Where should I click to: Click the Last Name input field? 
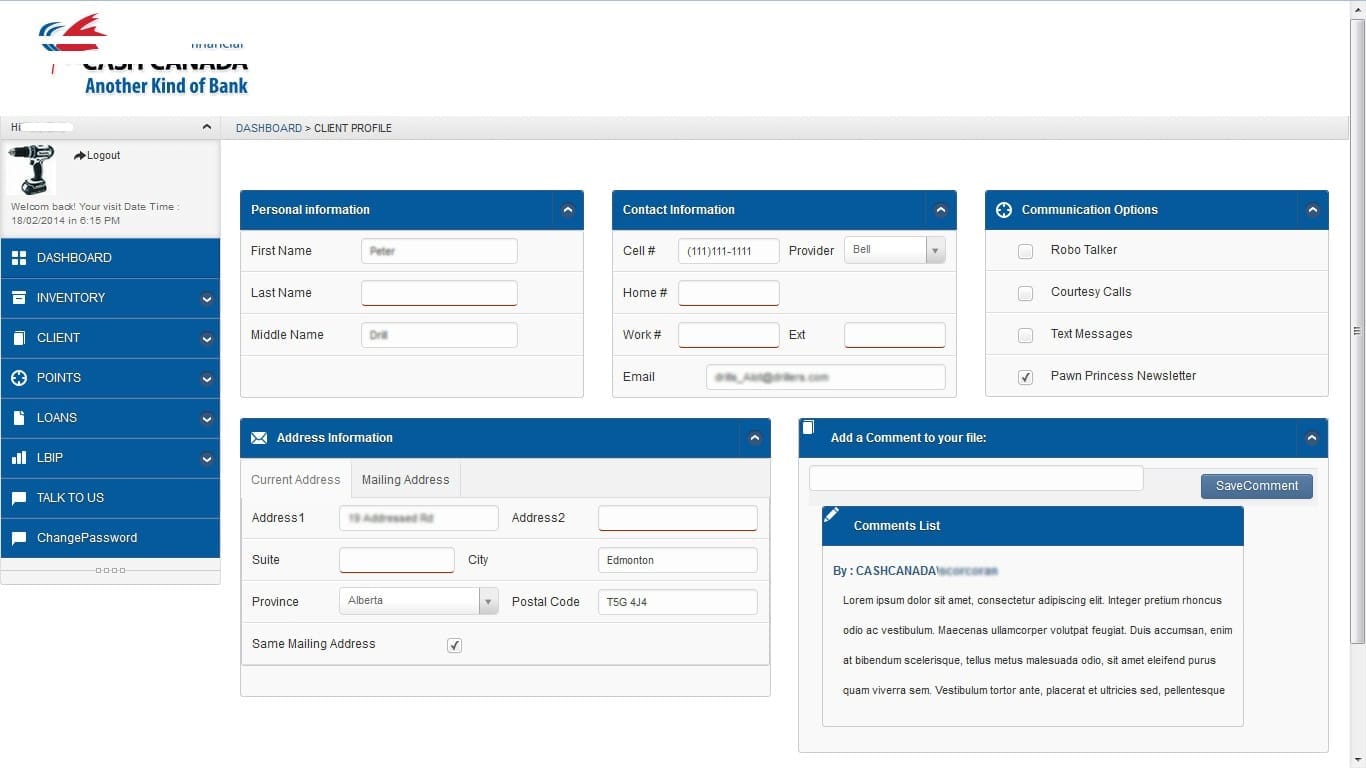click(439, 293)
